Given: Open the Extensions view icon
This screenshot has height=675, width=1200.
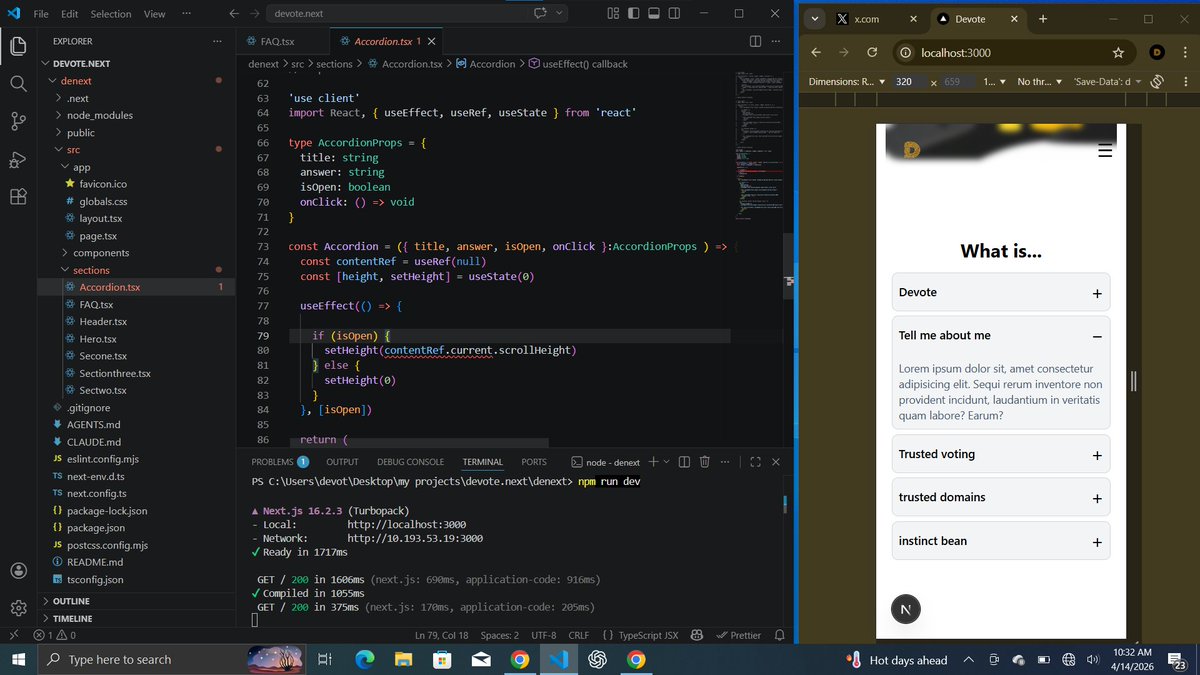Looking at the screenshot, I should point(18,196).
